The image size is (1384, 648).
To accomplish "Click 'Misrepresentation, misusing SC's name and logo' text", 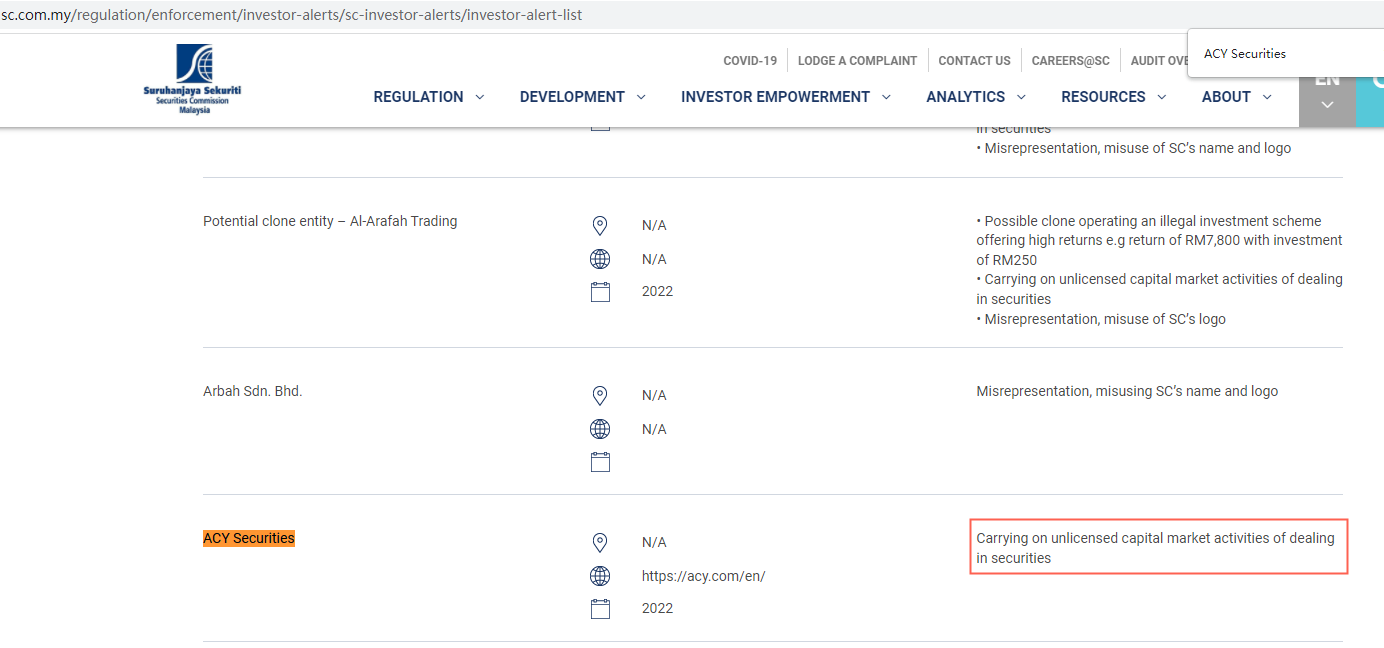I will point(1127,391).
